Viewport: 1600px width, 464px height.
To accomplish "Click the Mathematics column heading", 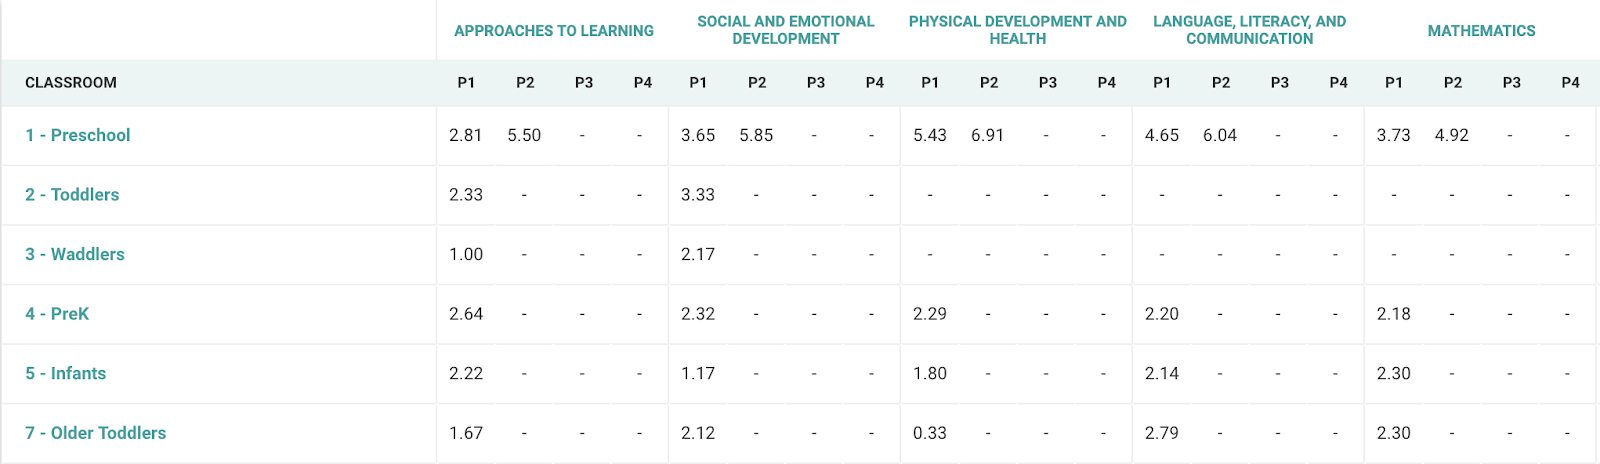I will click(1481, 31).
